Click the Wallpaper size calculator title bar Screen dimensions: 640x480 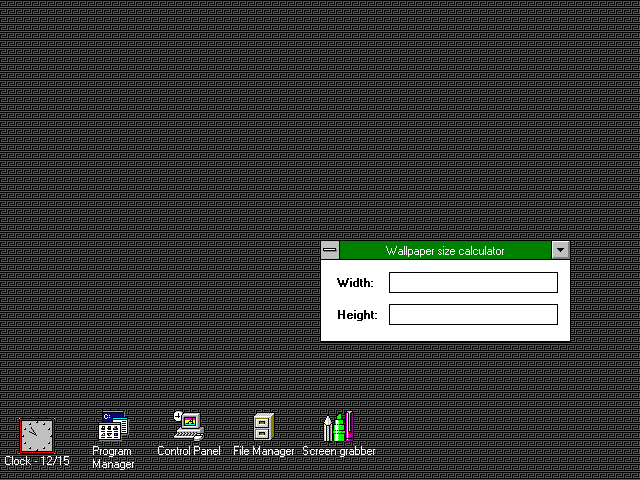point(445,251)
